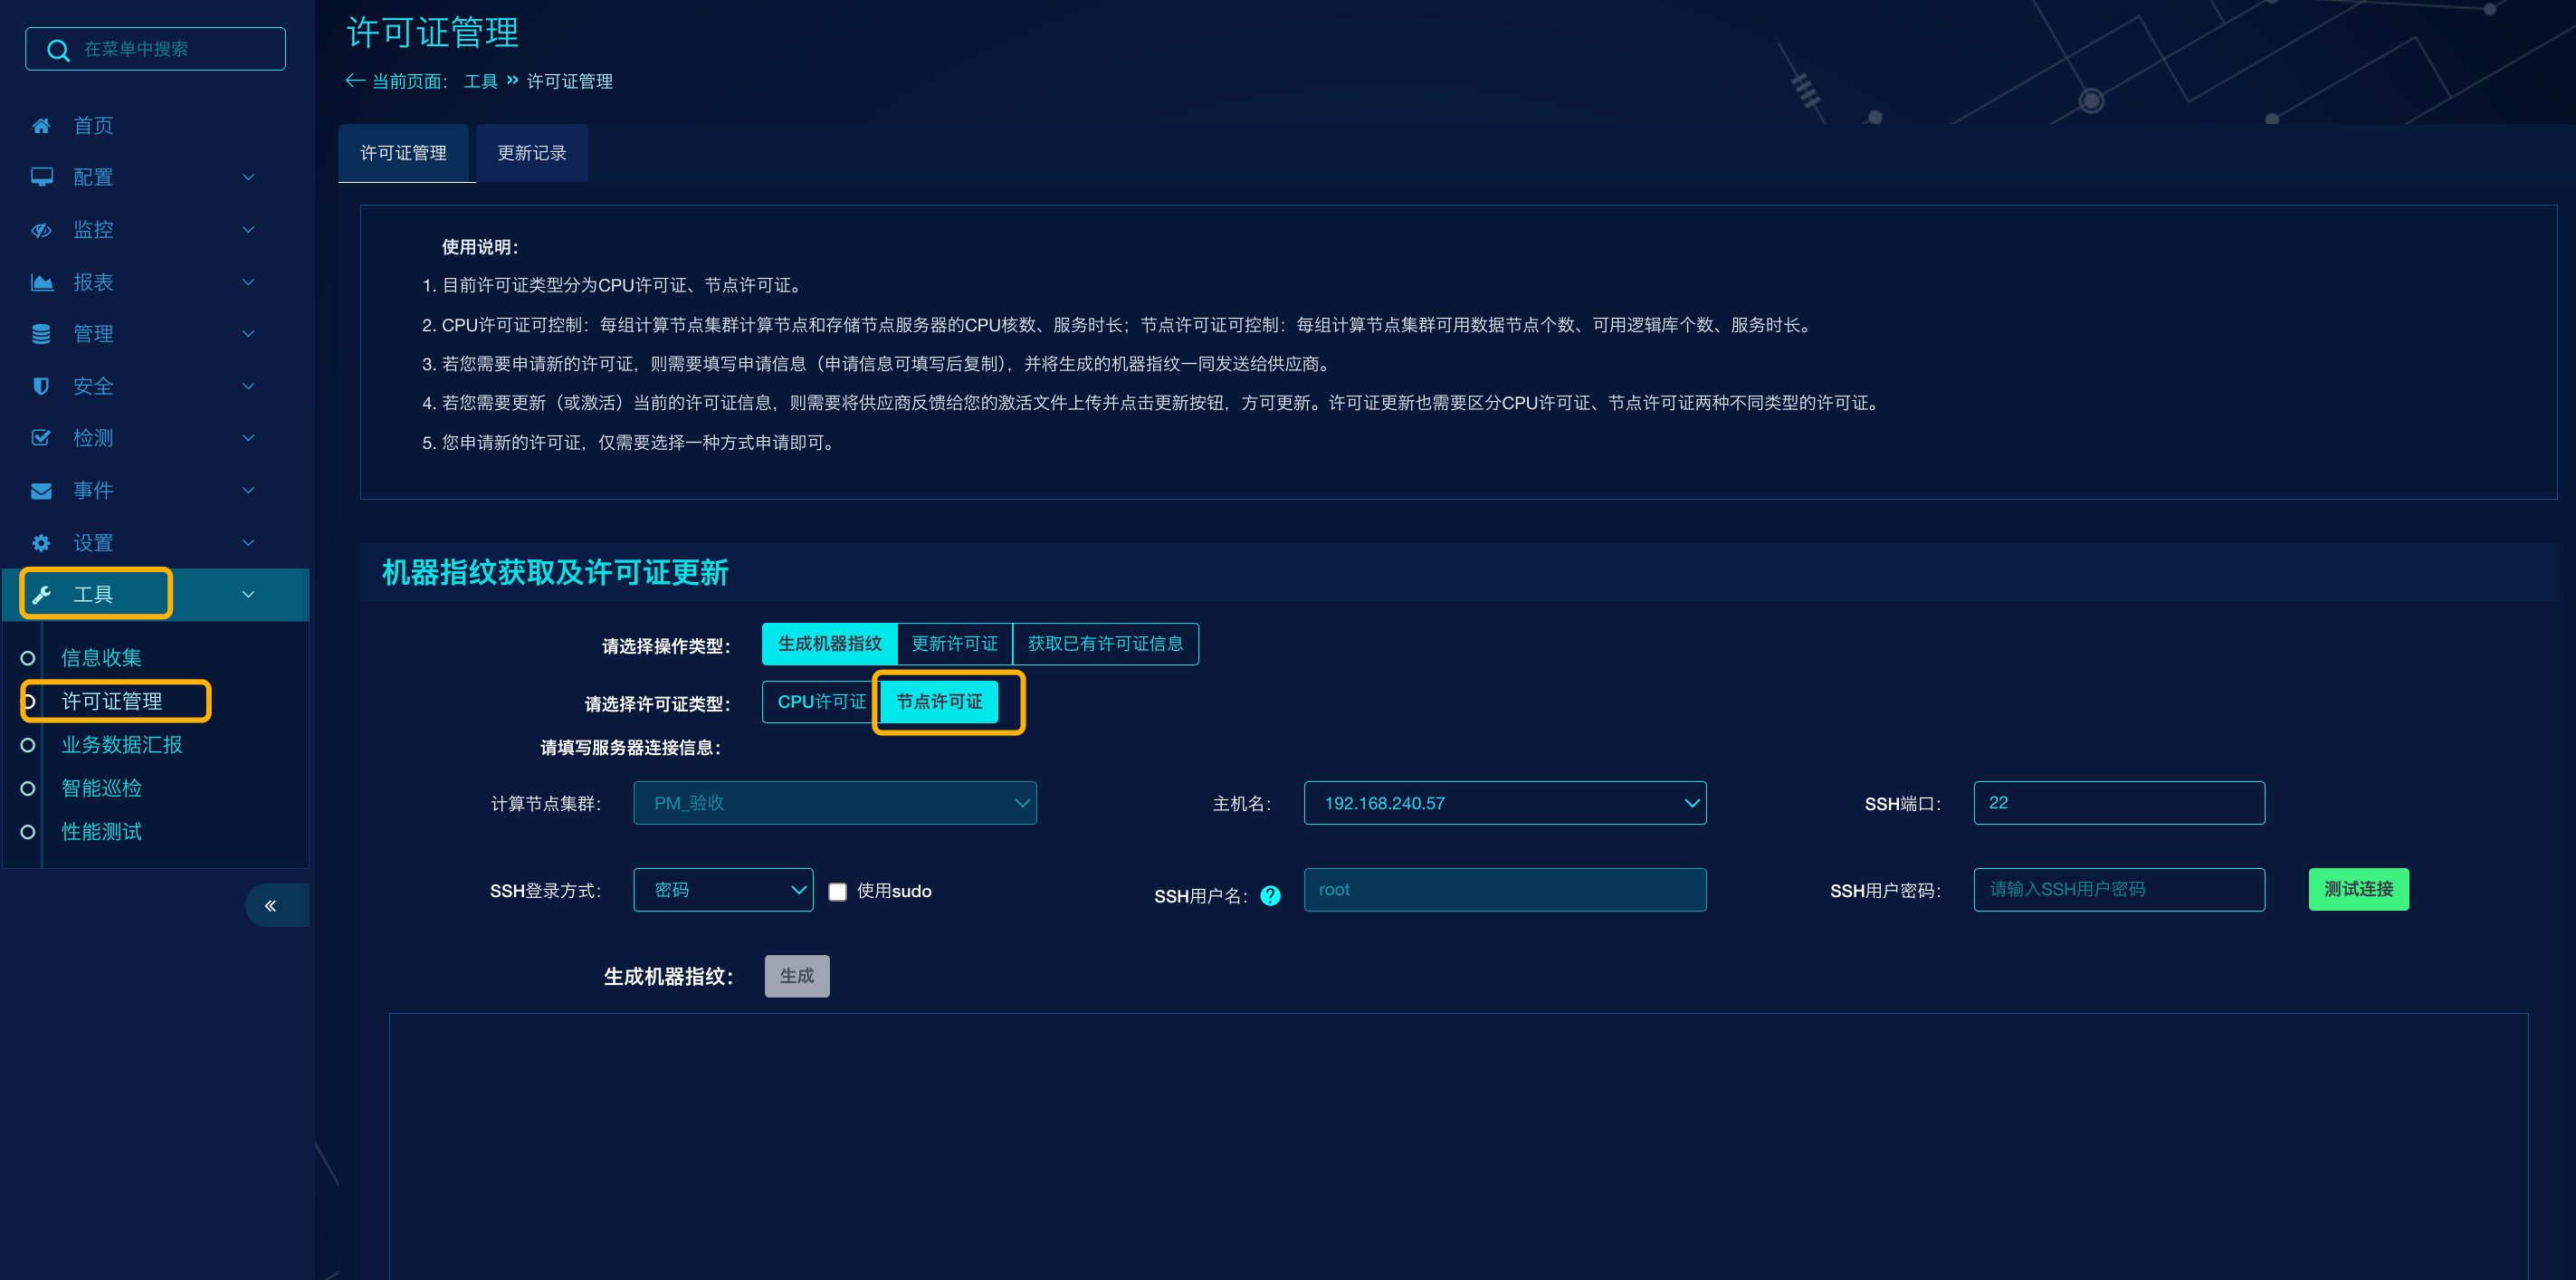Click the eye icon for 监控
This screenshot has height=1280, width=2576.
coord(41,230)
